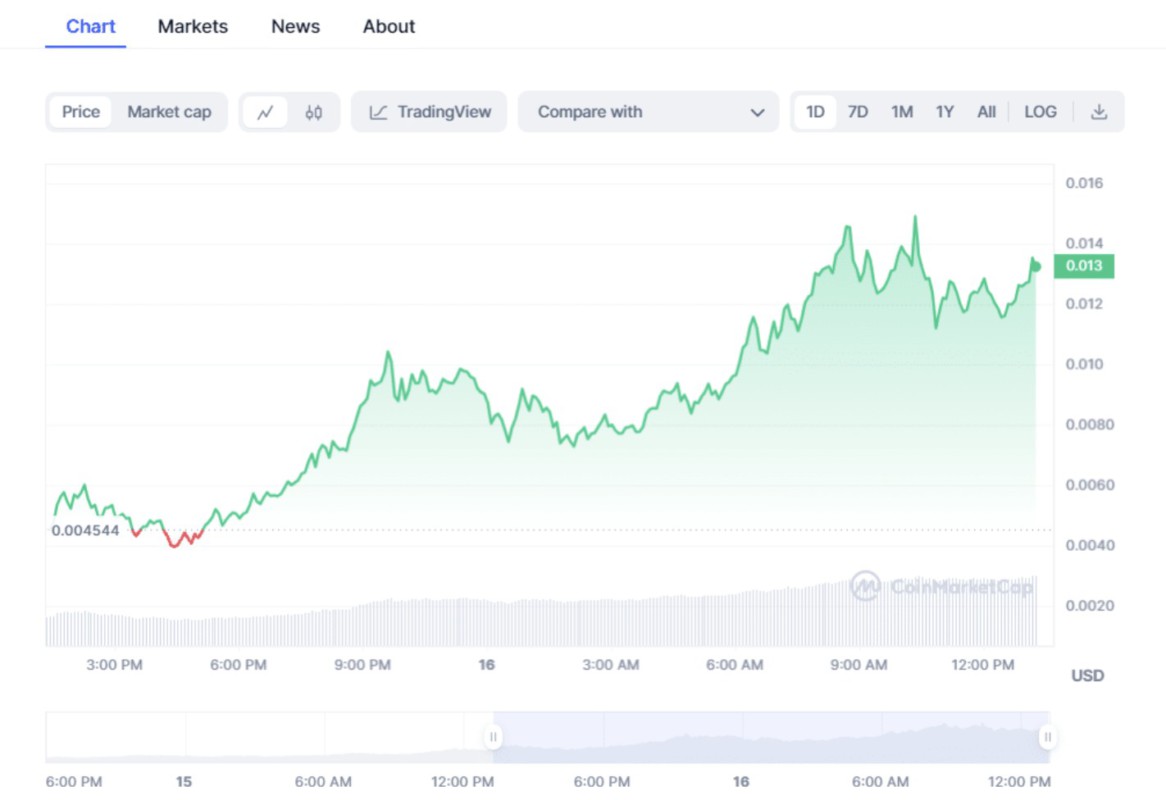The image size is (1166, 800).
Task: Select the 1Y timeframe icon button
Action: [x=944, y=112]
